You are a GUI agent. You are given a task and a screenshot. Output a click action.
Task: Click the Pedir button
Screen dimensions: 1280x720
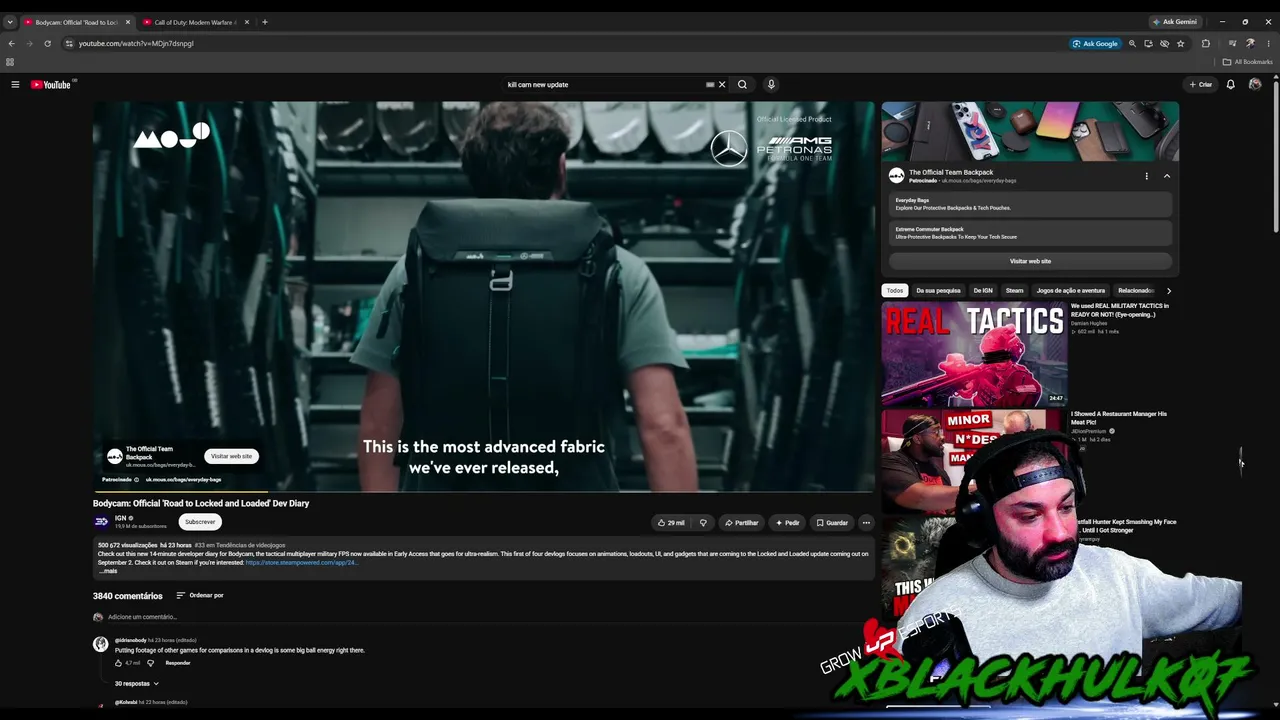point(787,523)
